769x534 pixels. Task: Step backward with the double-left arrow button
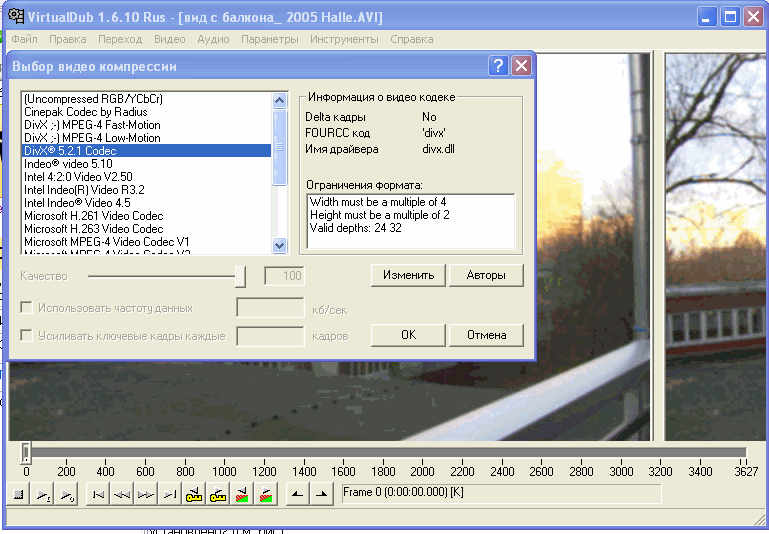coord(122,494)
